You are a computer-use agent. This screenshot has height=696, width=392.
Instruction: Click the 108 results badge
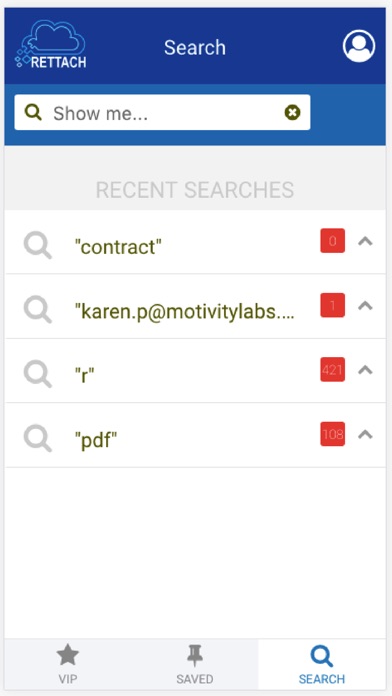click(333, 434)
